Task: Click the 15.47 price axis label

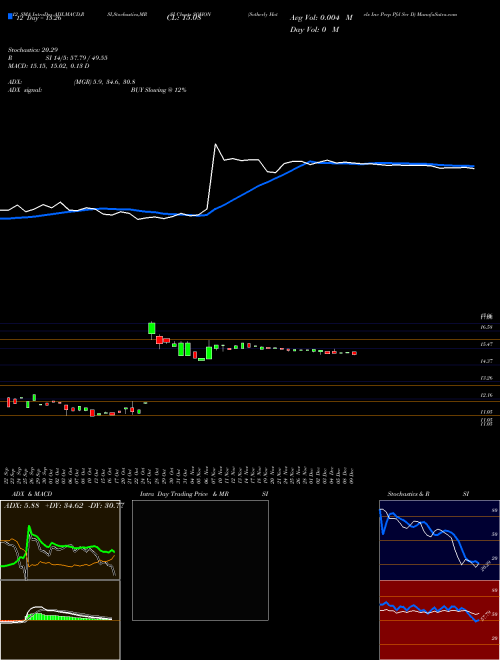Action: (x=487, y=344)
